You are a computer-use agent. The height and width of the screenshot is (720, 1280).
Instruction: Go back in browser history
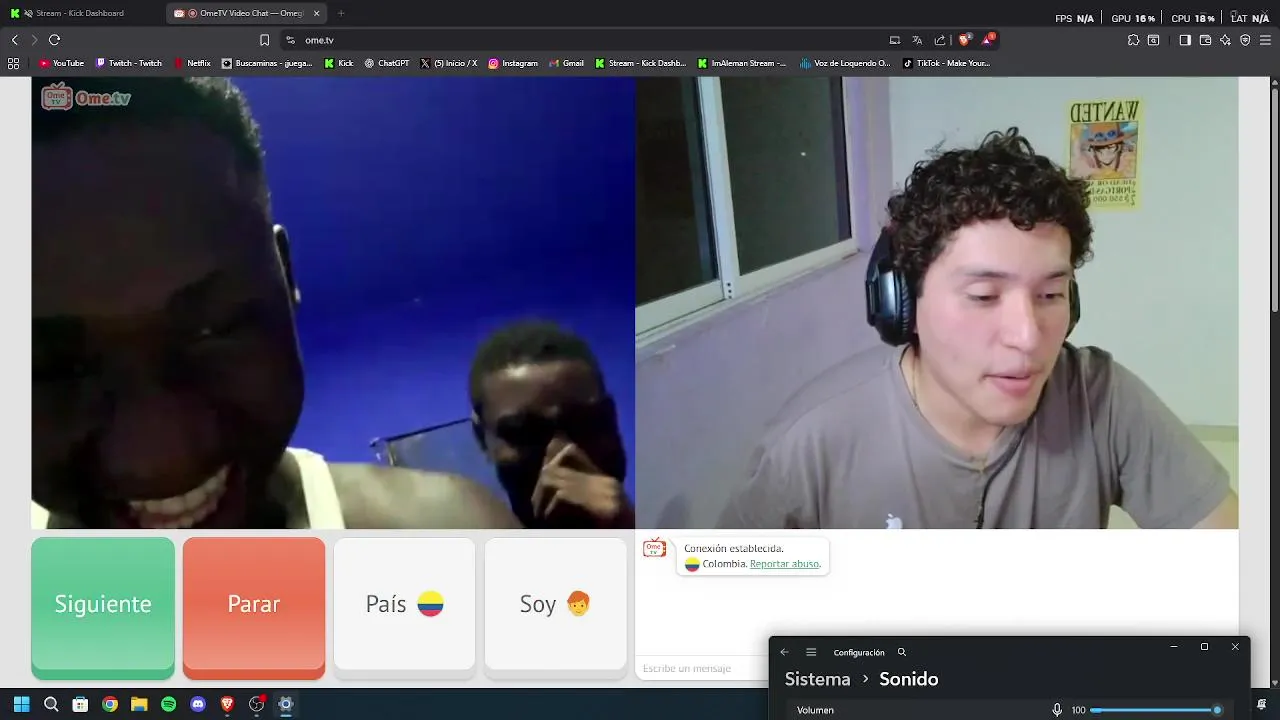coord(15,40)
